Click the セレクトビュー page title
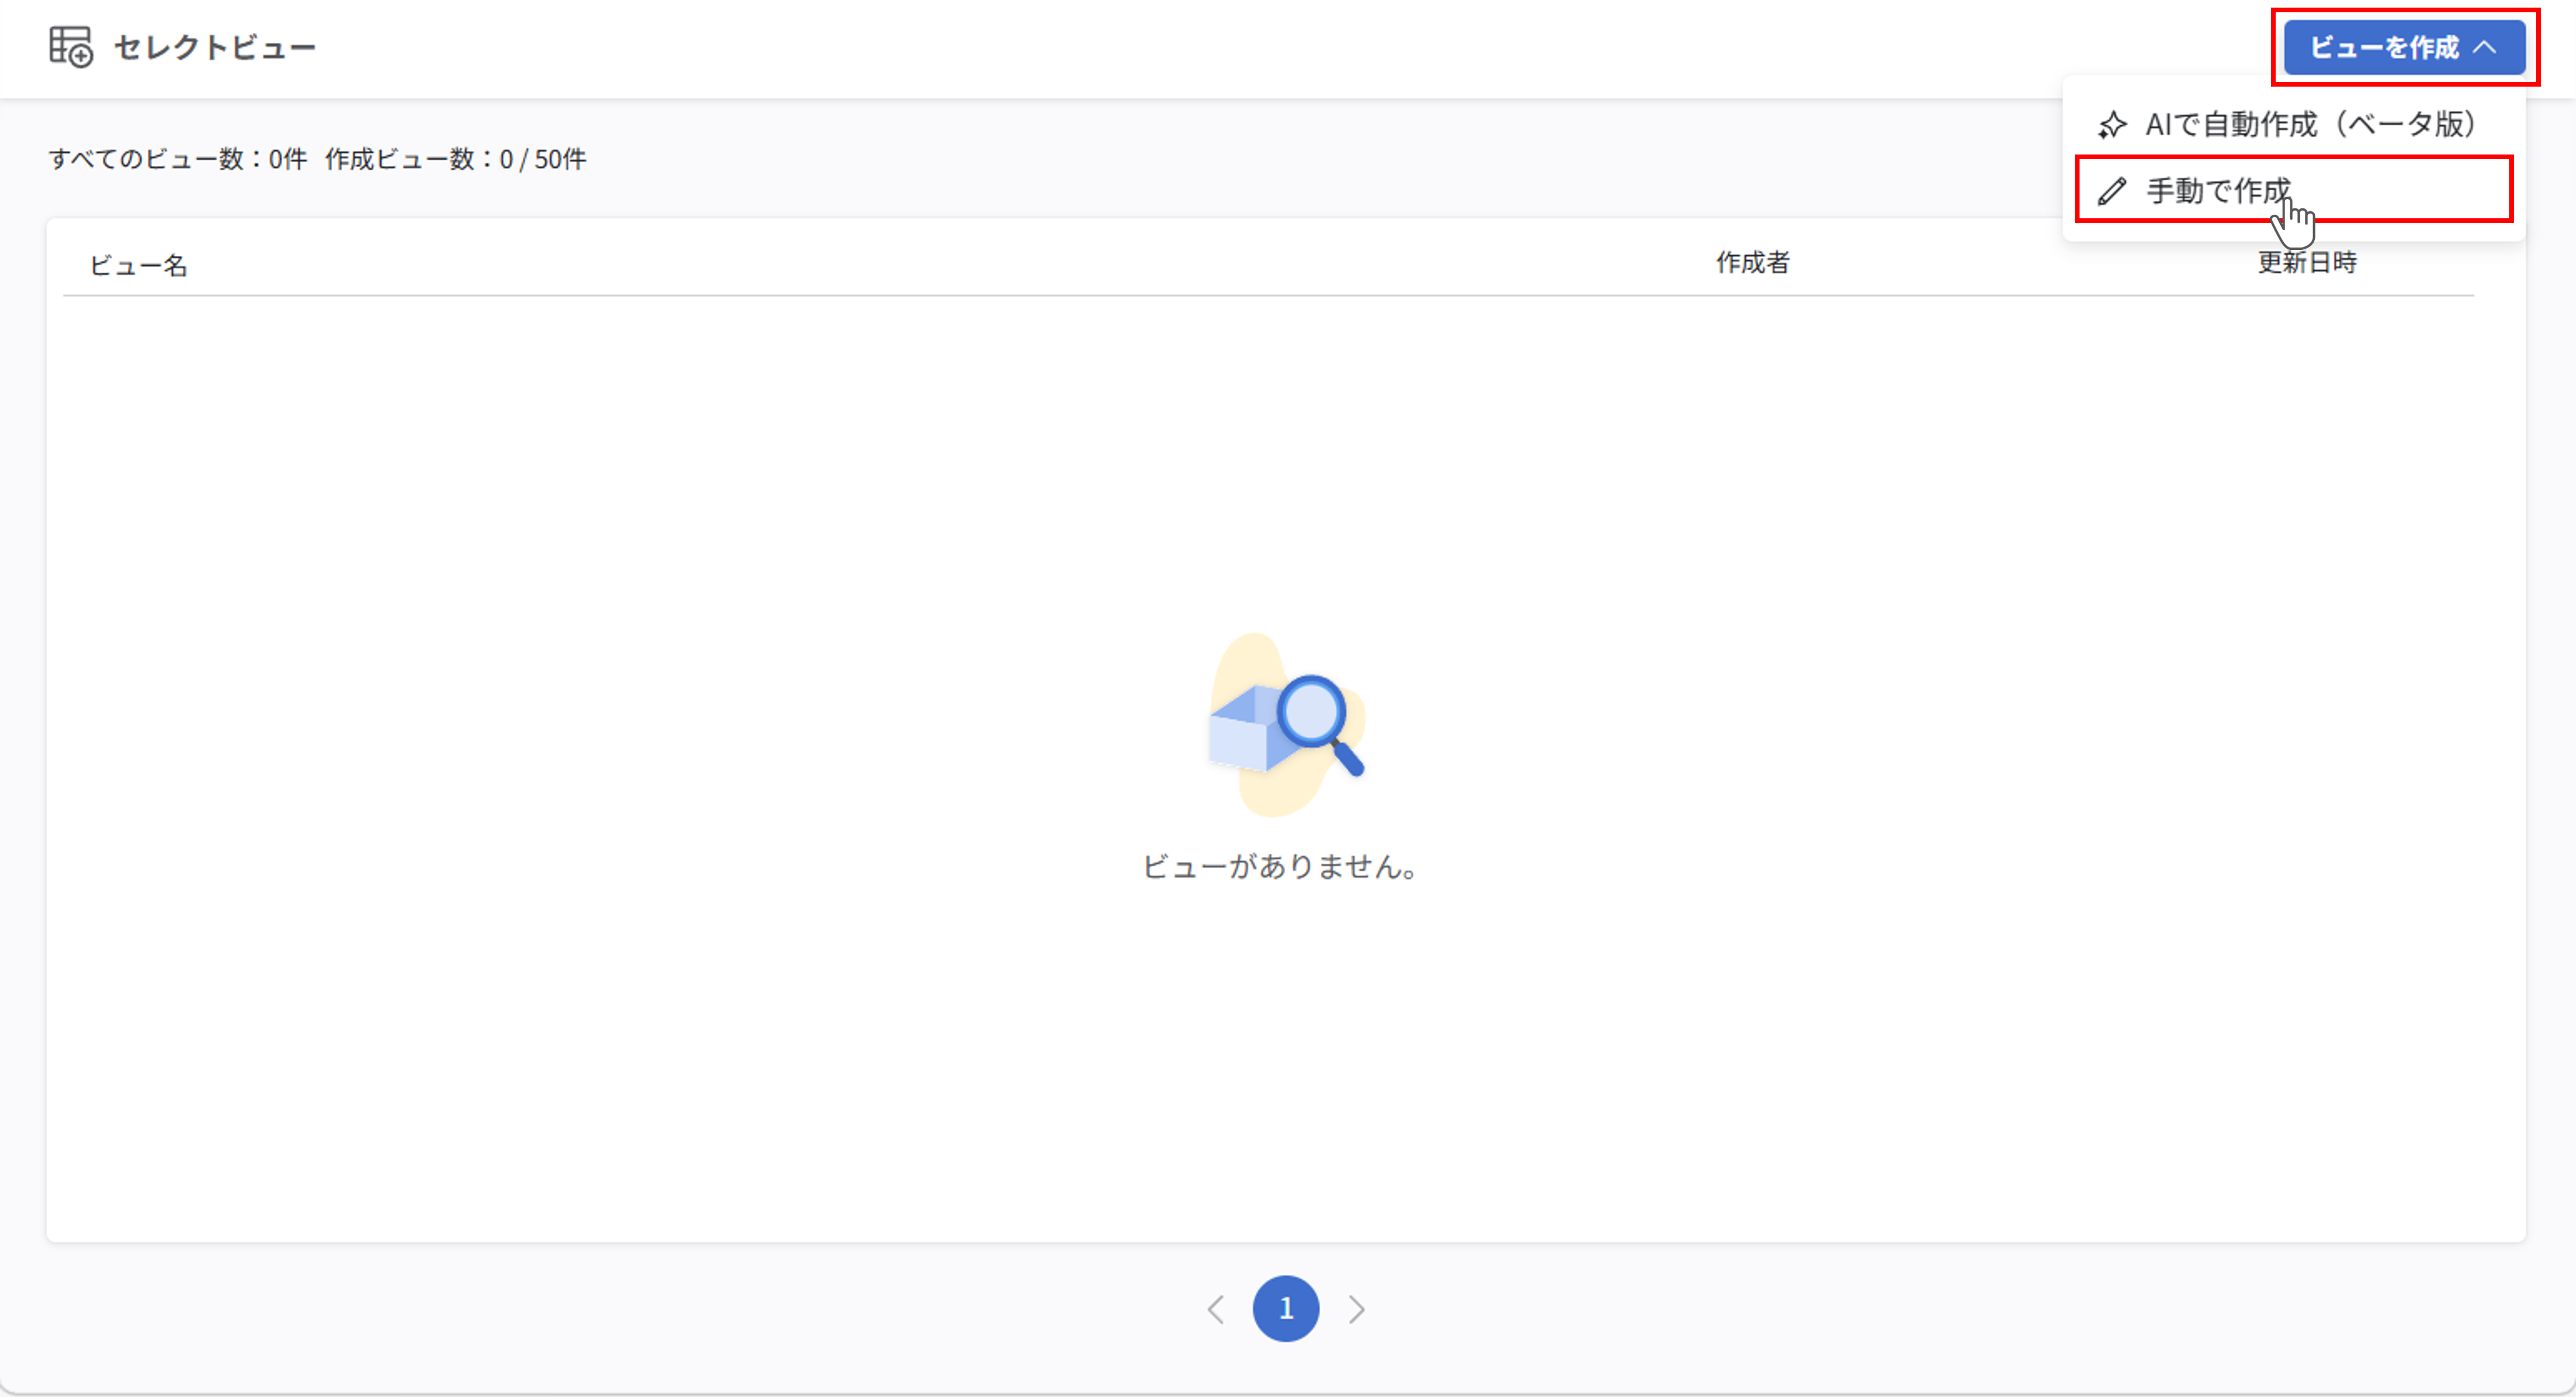The image size is (2576, 1397). pyautogui.click(x=214, y=47)
